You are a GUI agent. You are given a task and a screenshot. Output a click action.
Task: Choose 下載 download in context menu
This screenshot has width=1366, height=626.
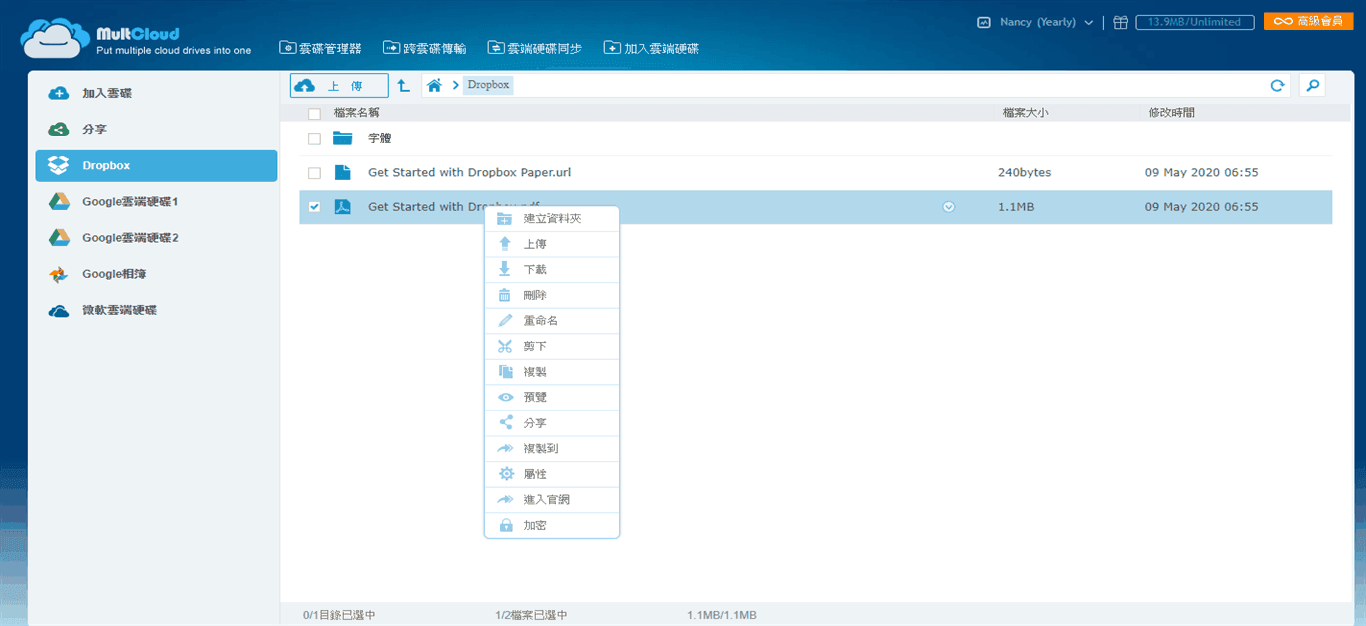pos(552,270)
